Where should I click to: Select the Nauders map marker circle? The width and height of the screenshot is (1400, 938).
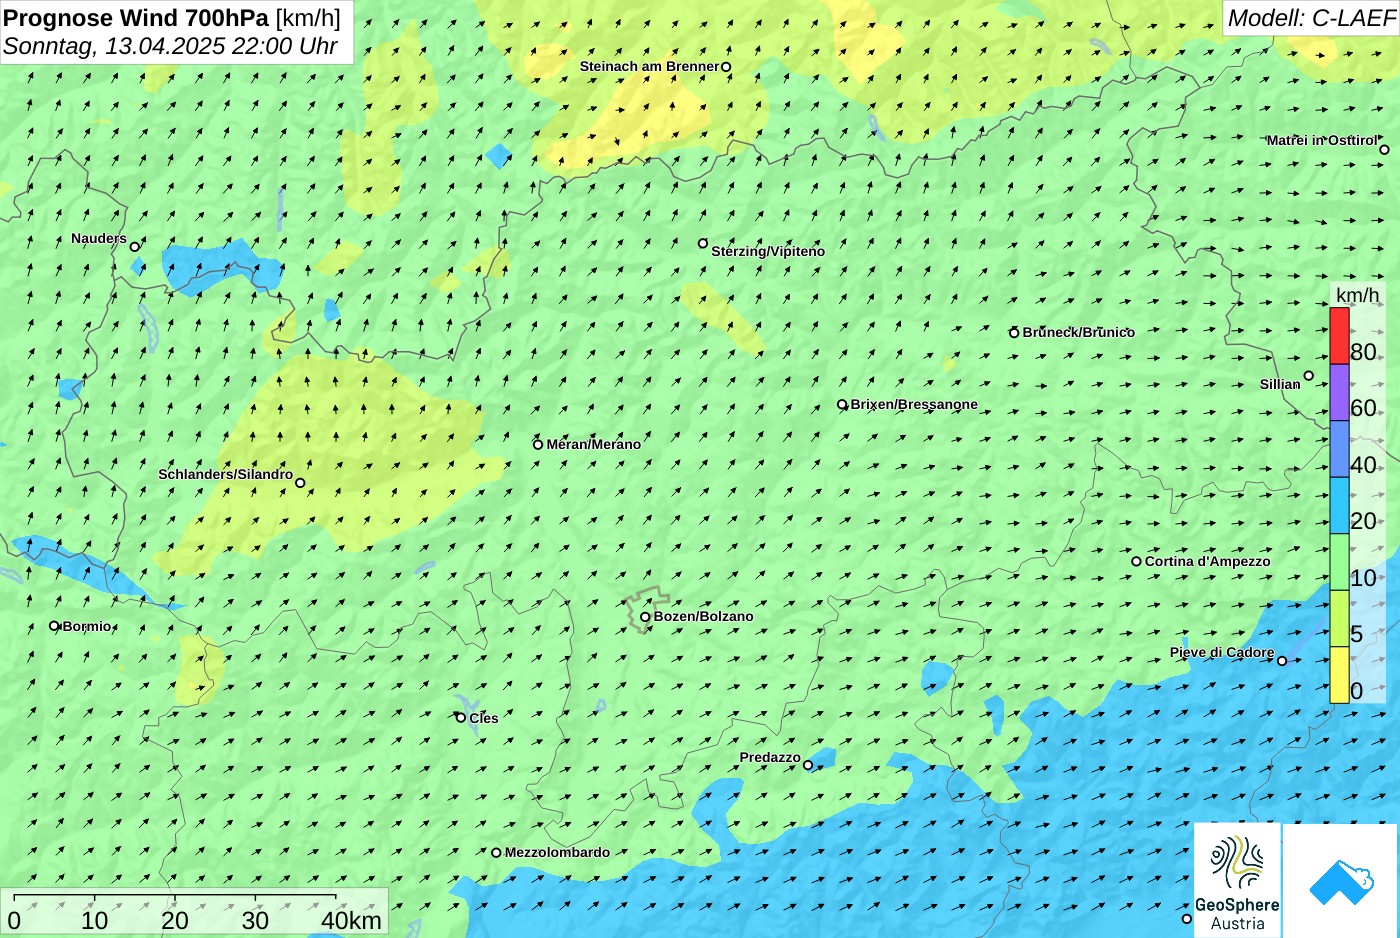(x=134, y=246)
